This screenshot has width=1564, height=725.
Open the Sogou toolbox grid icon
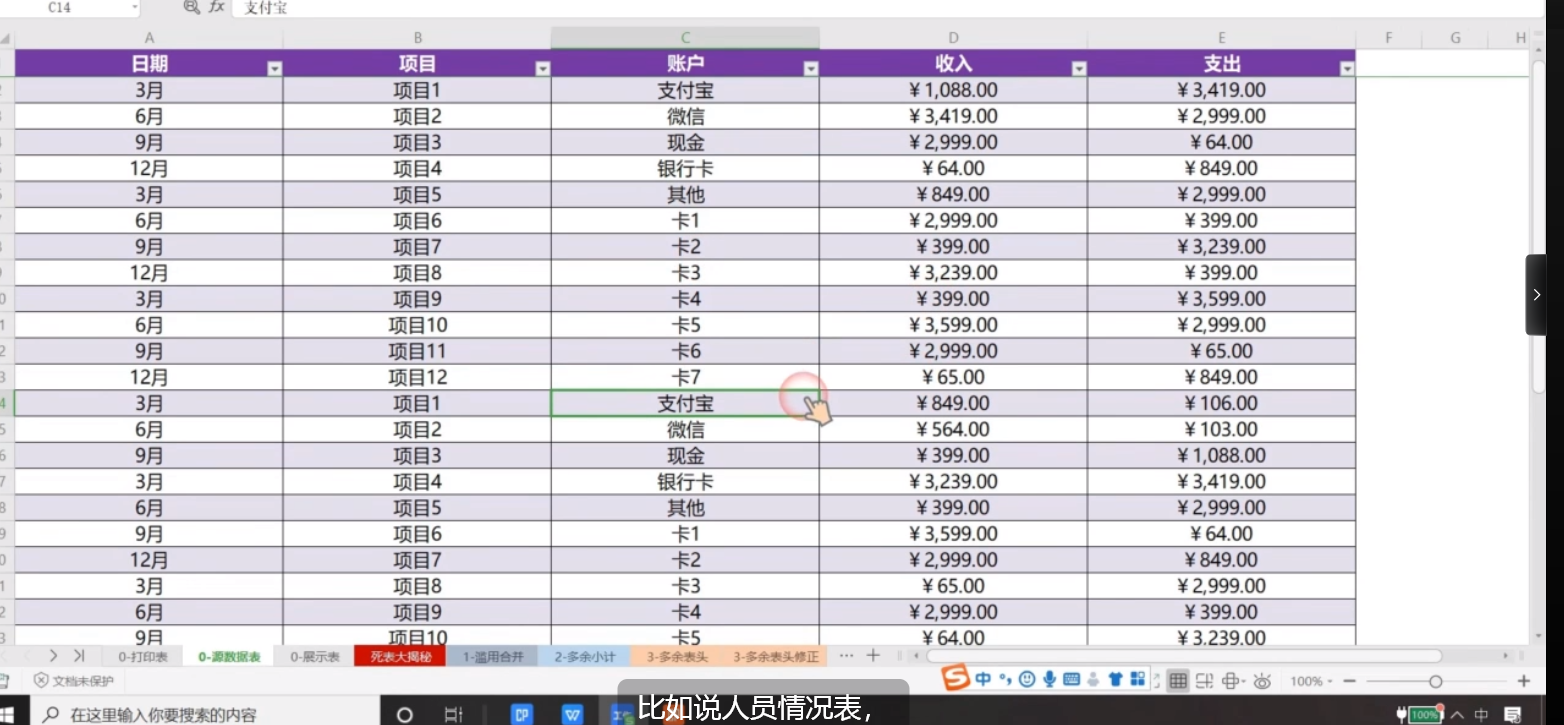click(x=1137, y=680)
